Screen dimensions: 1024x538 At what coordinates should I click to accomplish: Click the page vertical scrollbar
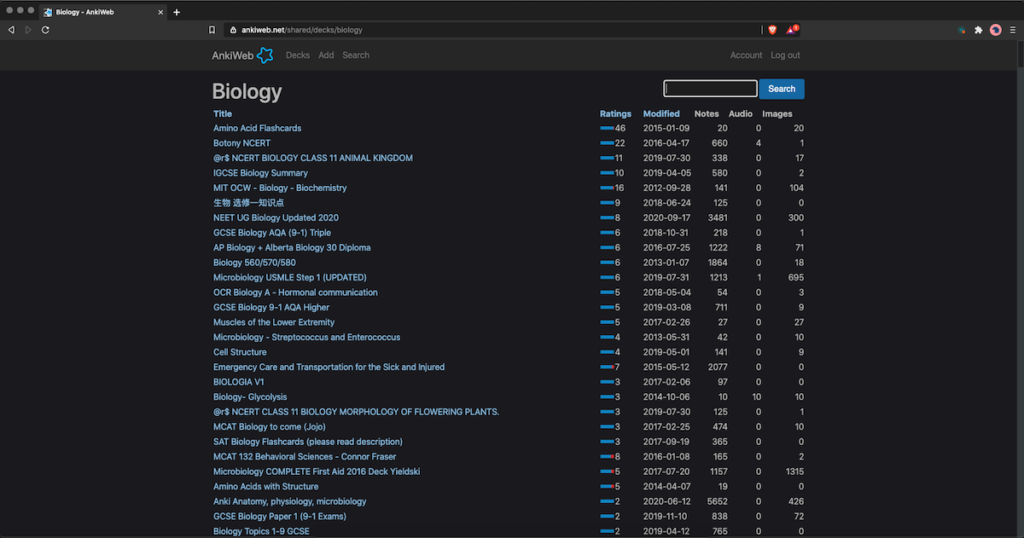(1020, 54)
